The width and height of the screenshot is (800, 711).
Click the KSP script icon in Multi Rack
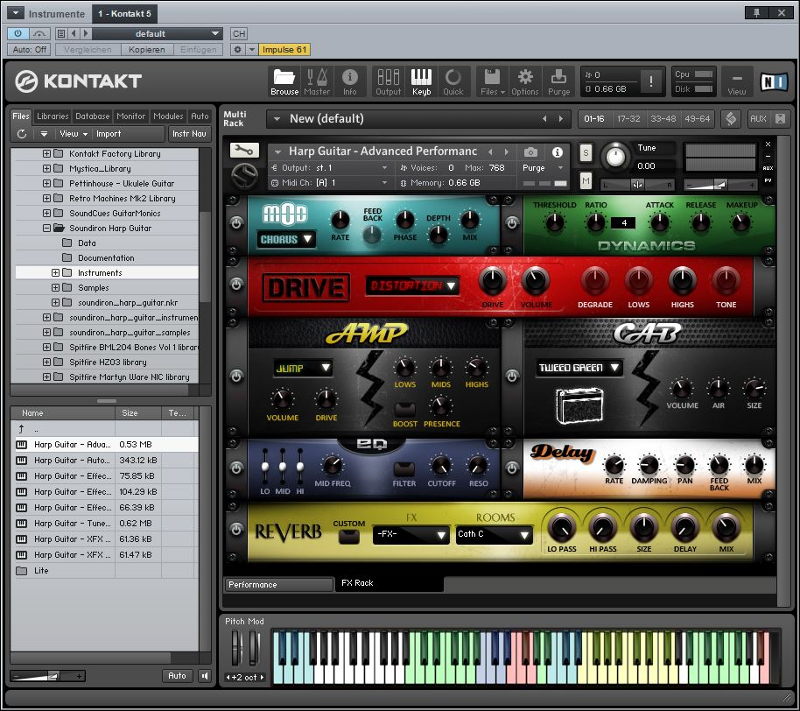[731, 118]
